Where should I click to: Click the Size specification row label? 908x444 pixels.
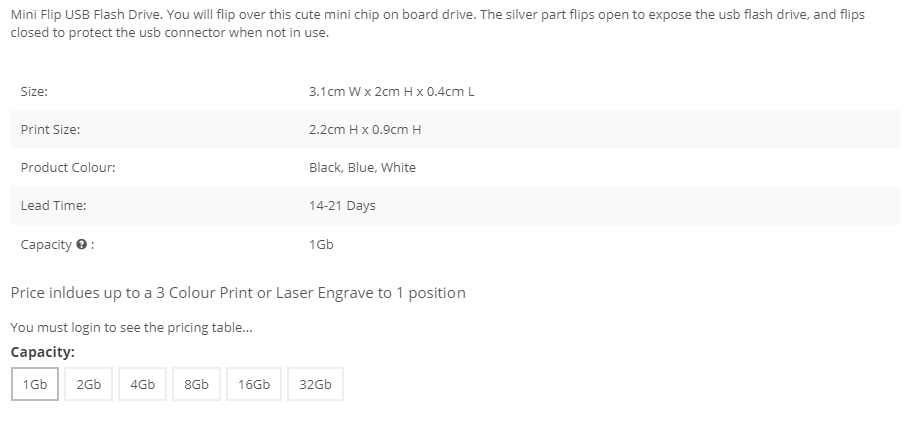coord(34,91)
